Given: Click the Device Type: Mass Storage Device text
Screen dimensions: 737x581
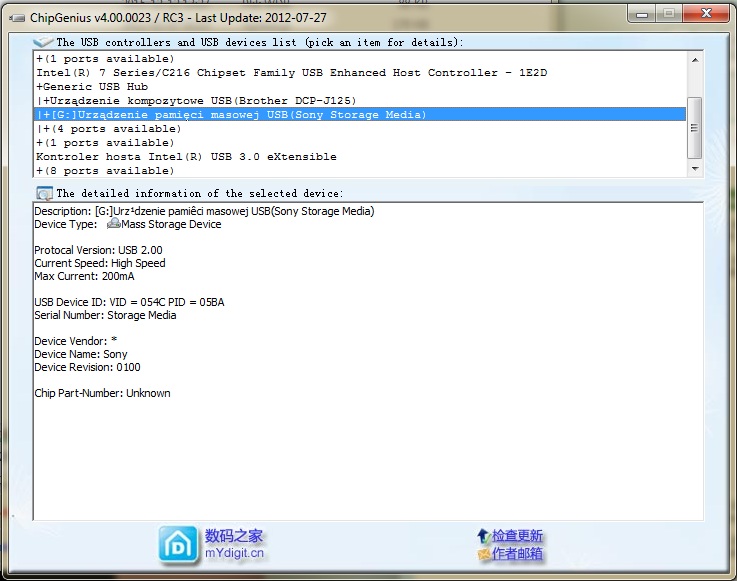Looking at the screenshot, I should pos(128,224).
